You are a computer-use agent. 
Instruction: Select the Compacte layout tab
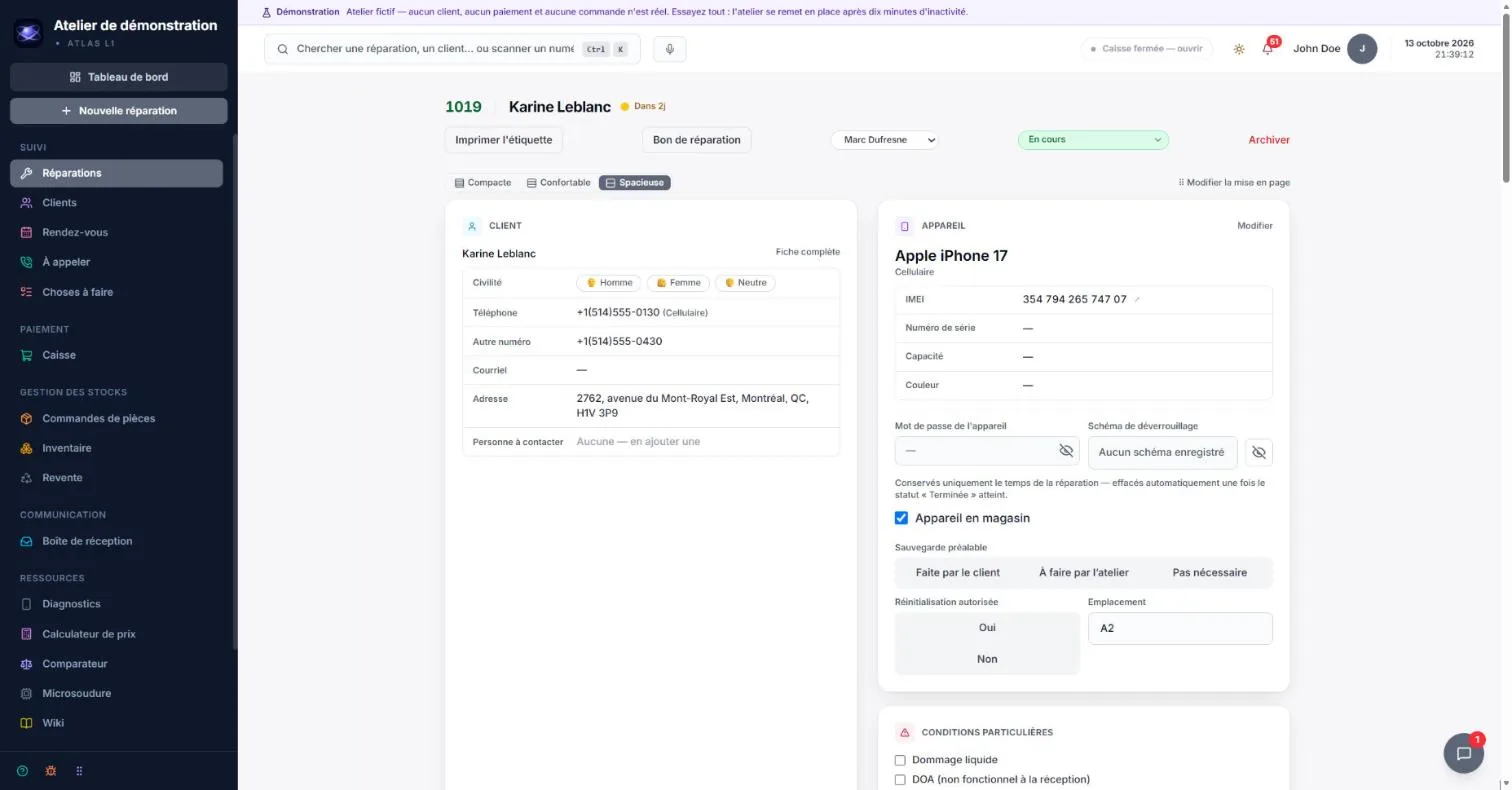click(x=483, y=183)
